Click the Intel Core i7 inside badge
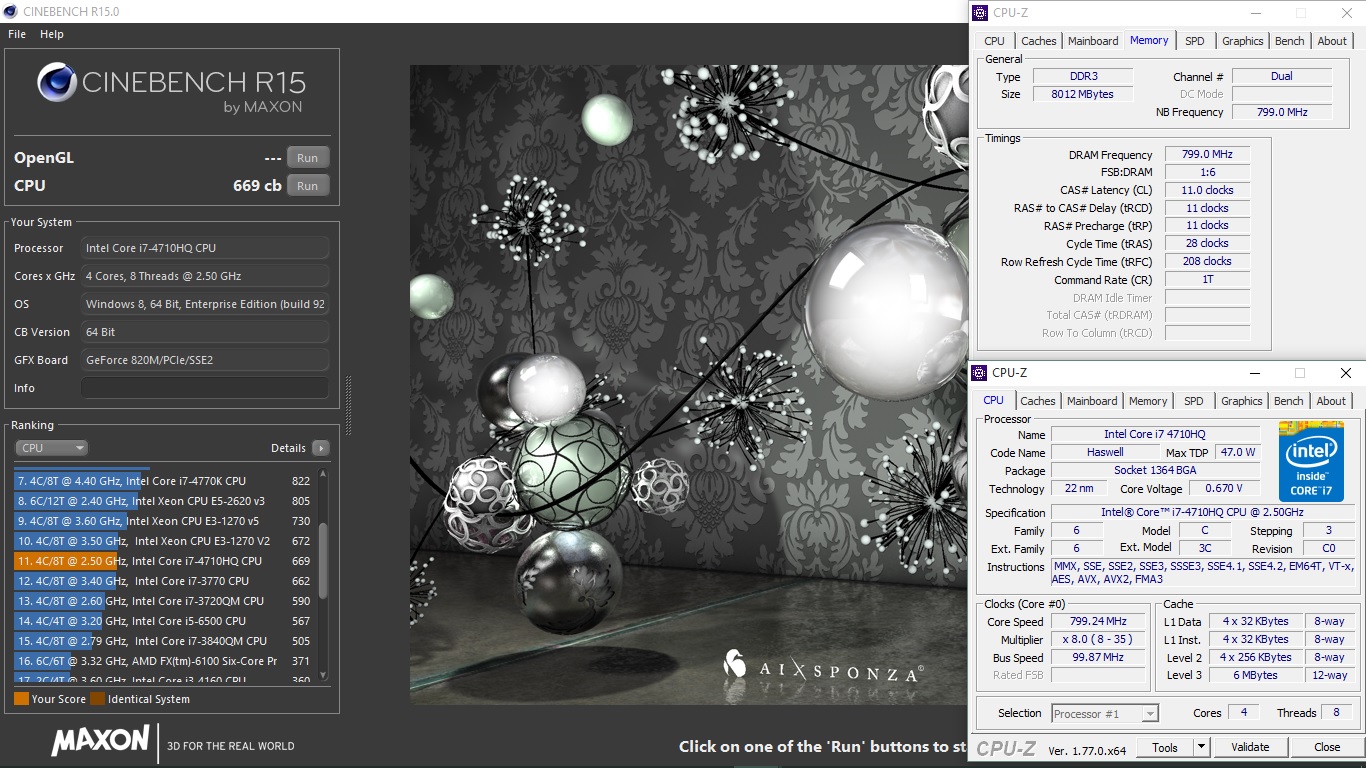 click(x=1311, y=461)
